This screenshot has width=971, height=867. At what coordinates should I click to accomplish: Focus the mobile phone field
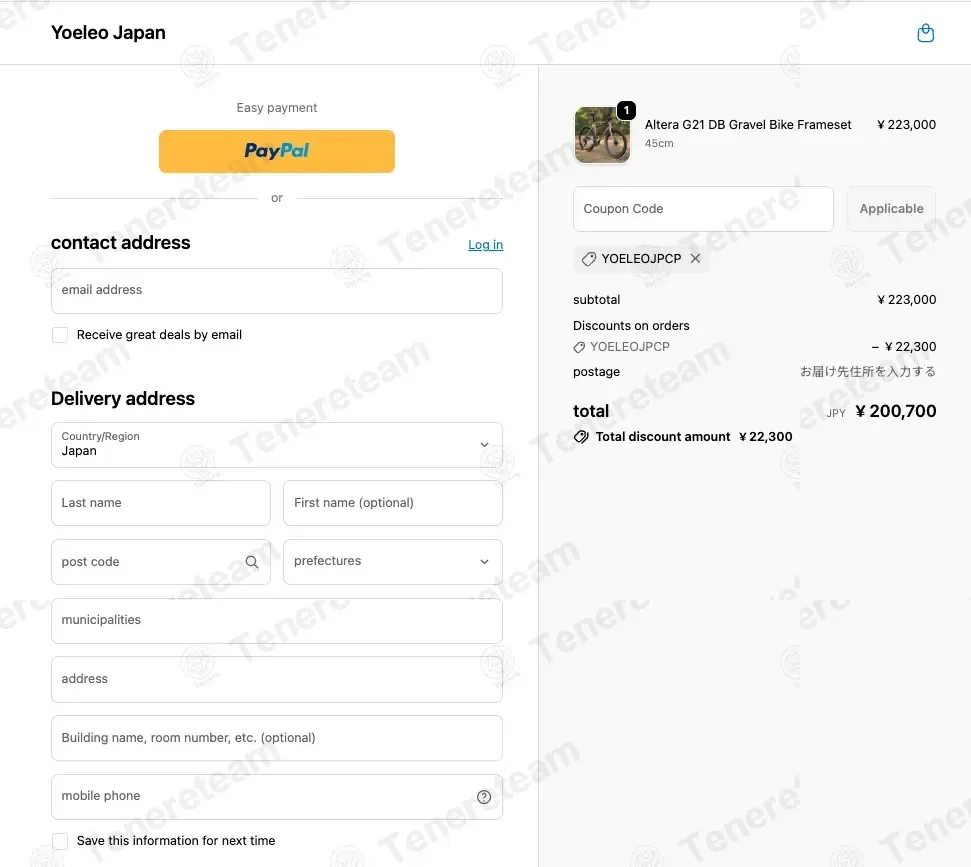(277, 797)
